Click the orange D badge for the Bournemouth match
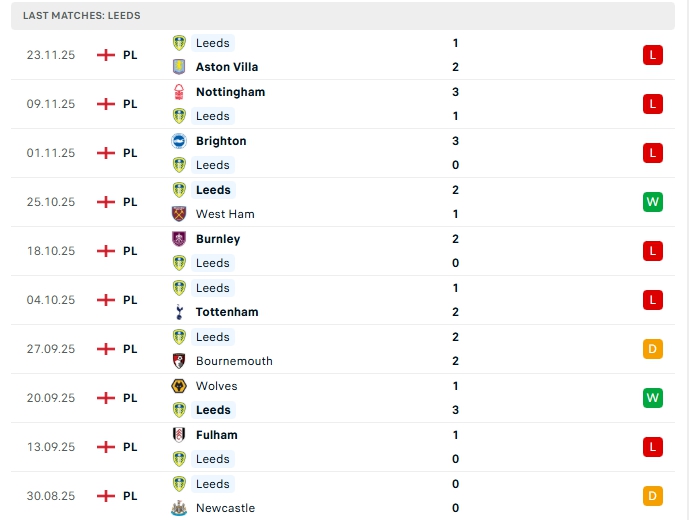 coord(653,349)
